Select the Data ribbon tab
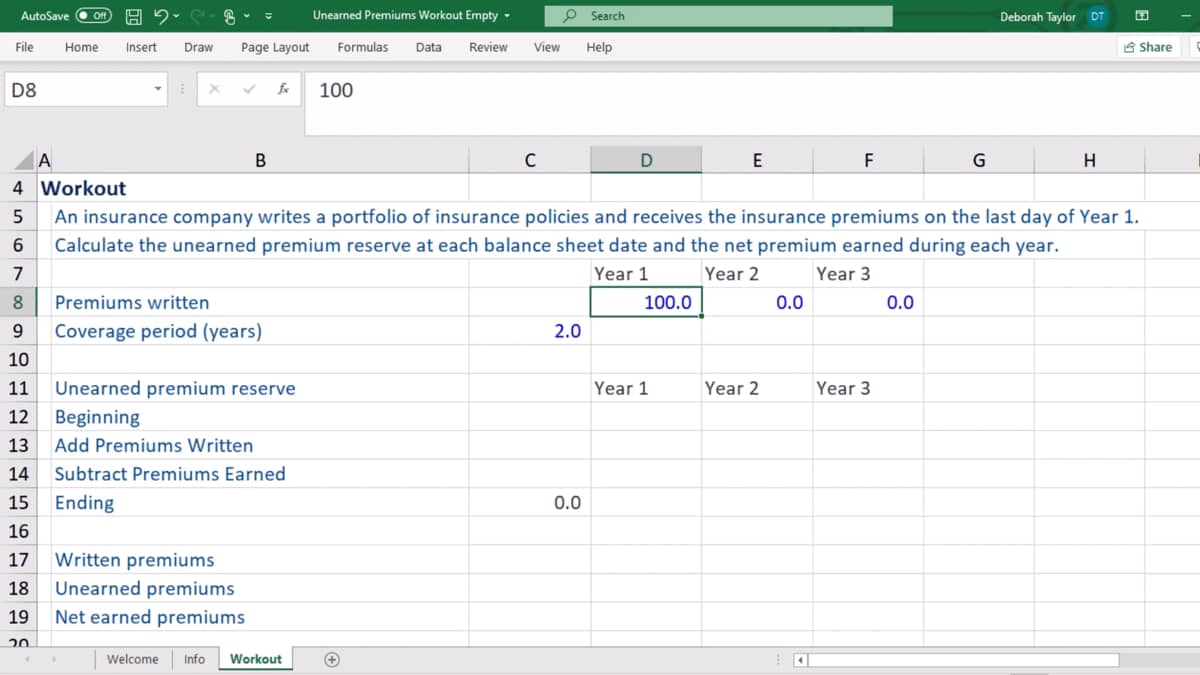This screenshot has width=1200, height=675. point(429,47)
